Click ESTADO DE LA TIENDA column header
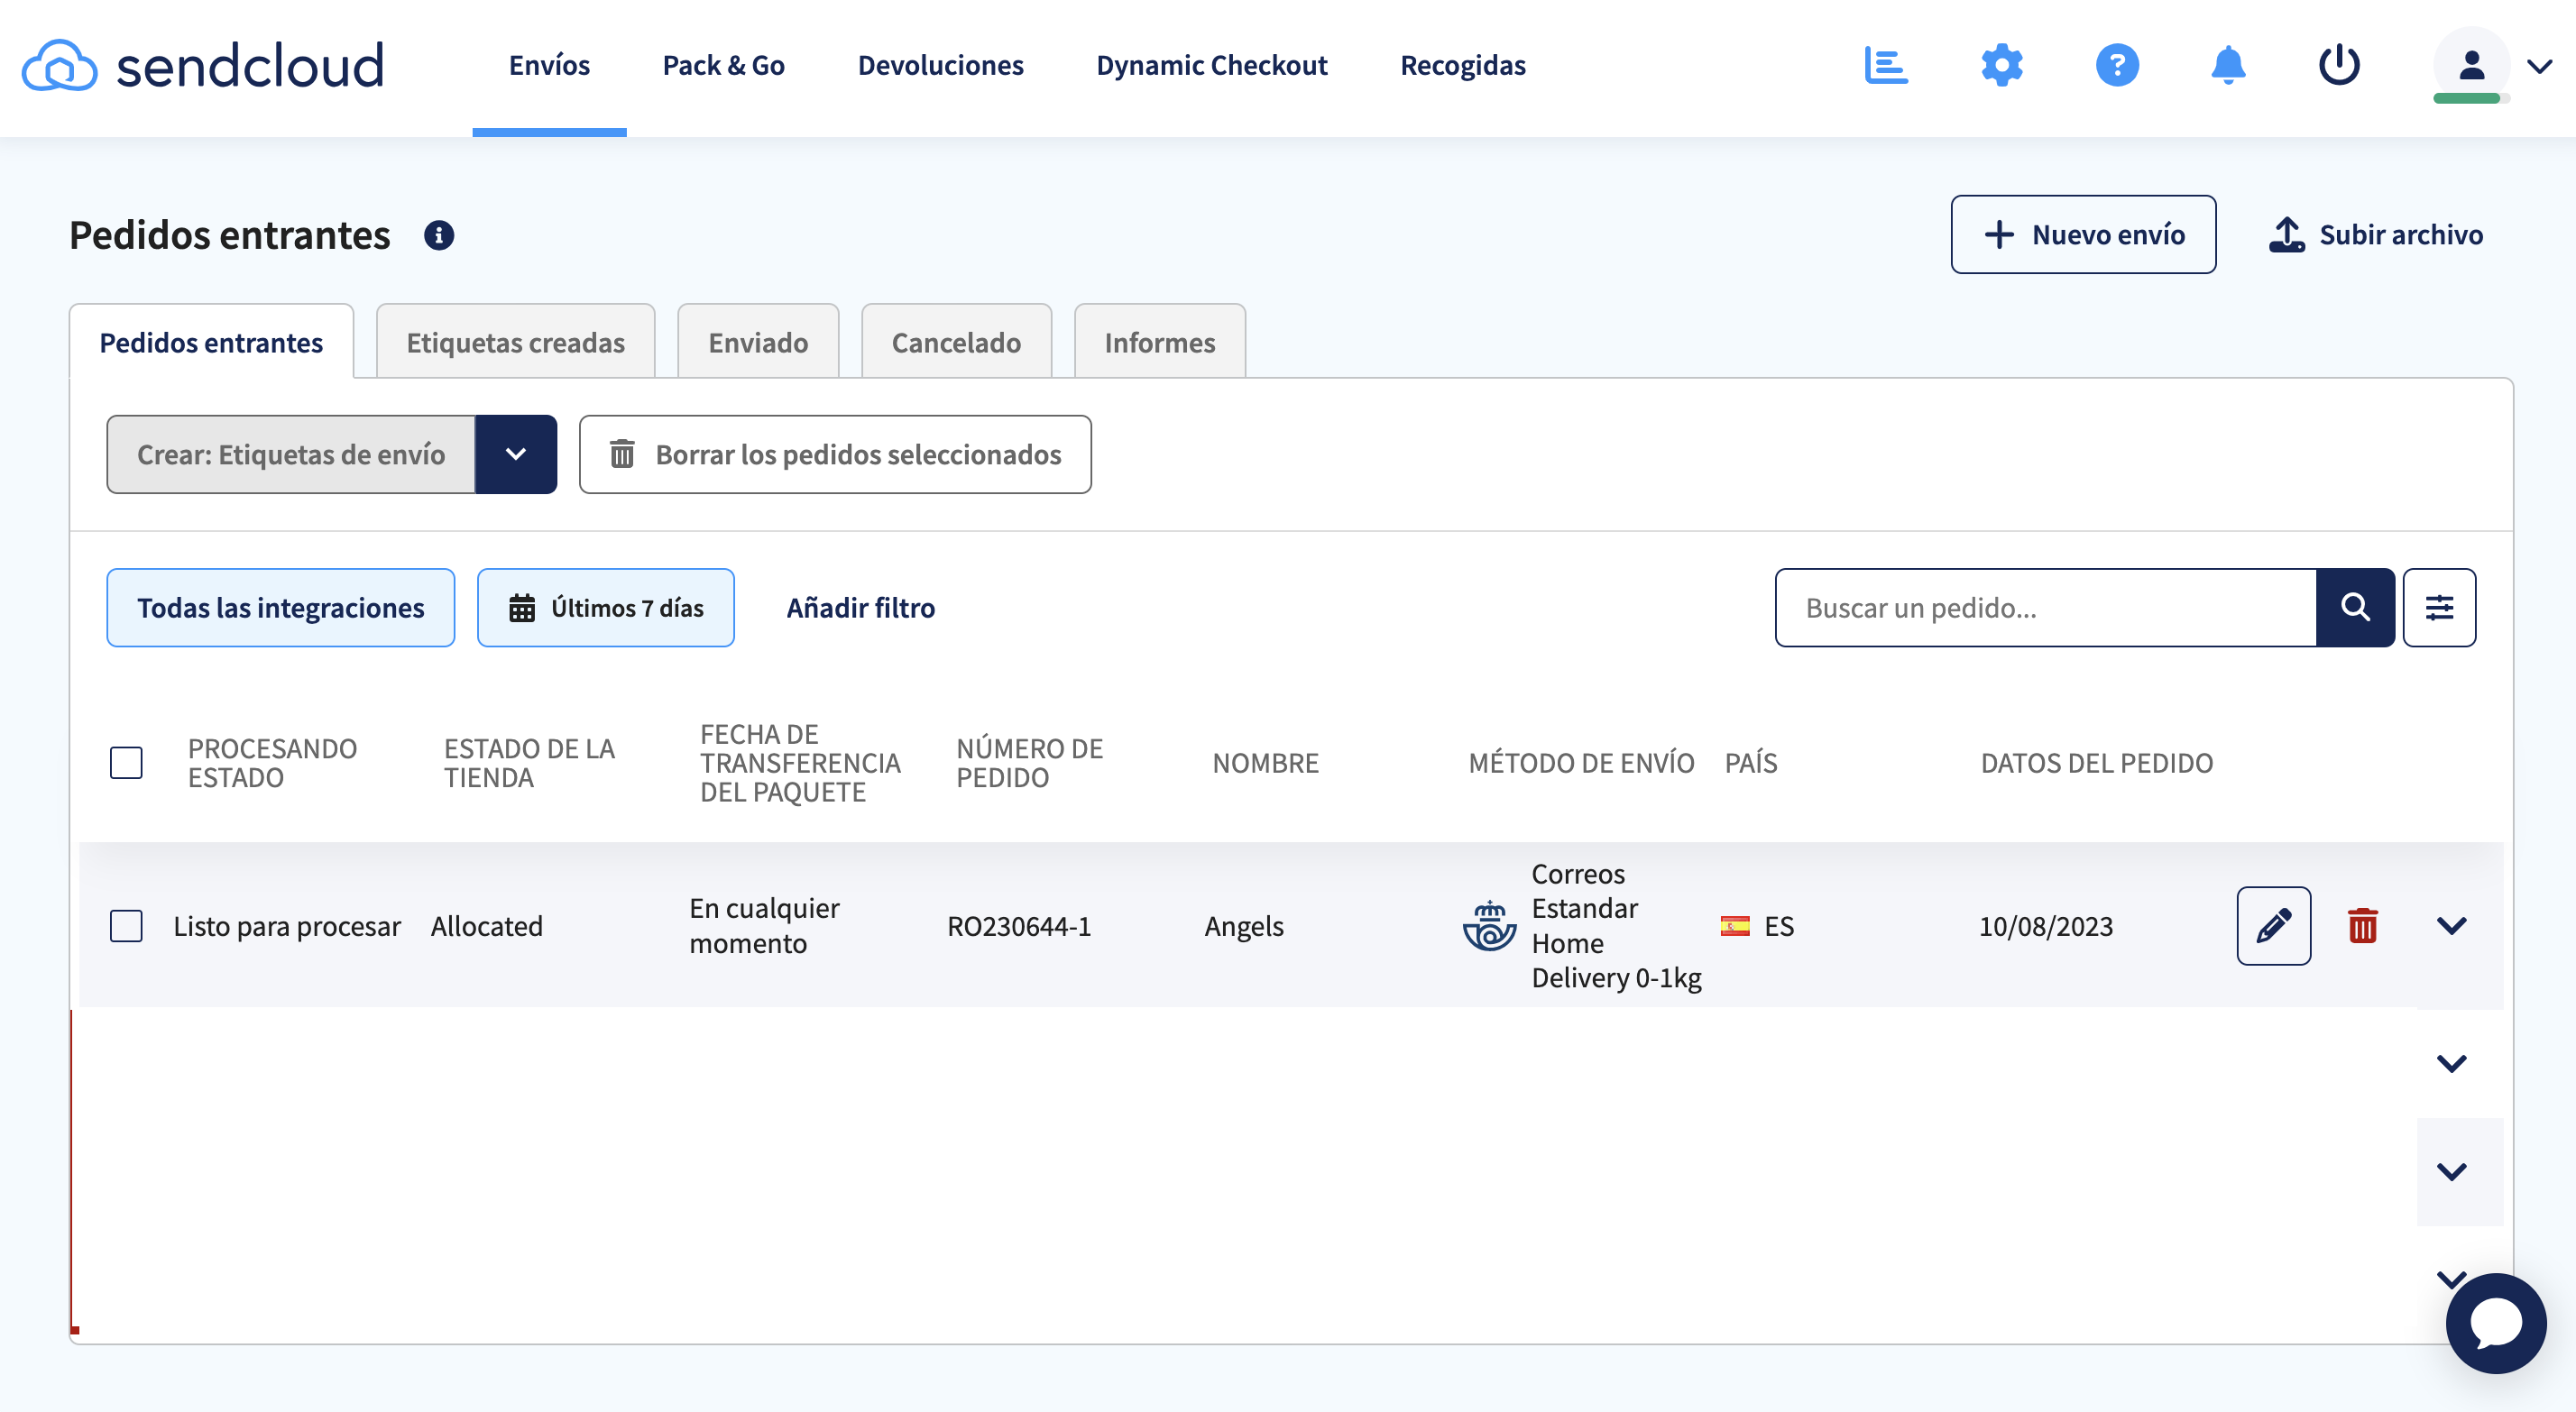This screenshot has width=2576, height=1412. [529, 763]
